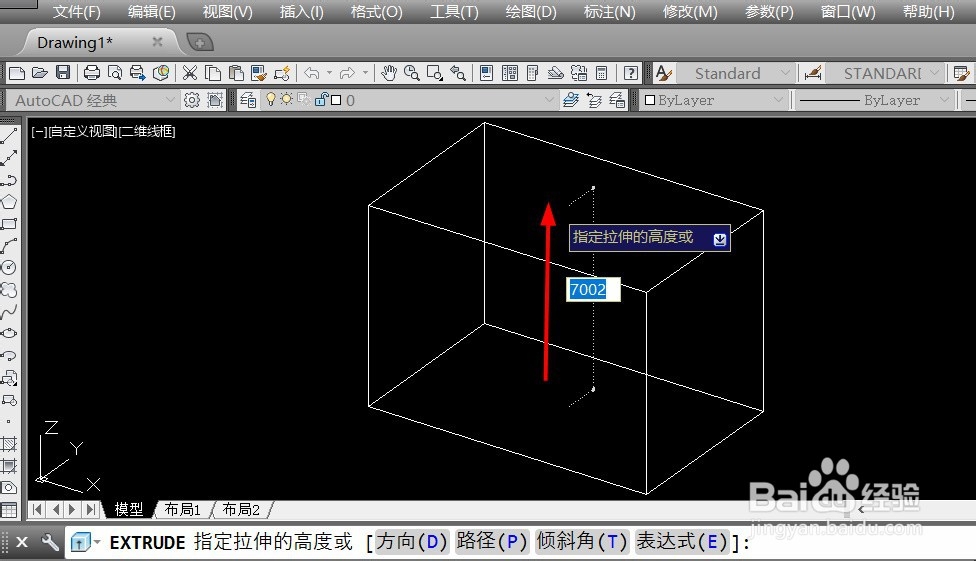Open the STANDARD dimension style dropdown

point(884,73)
